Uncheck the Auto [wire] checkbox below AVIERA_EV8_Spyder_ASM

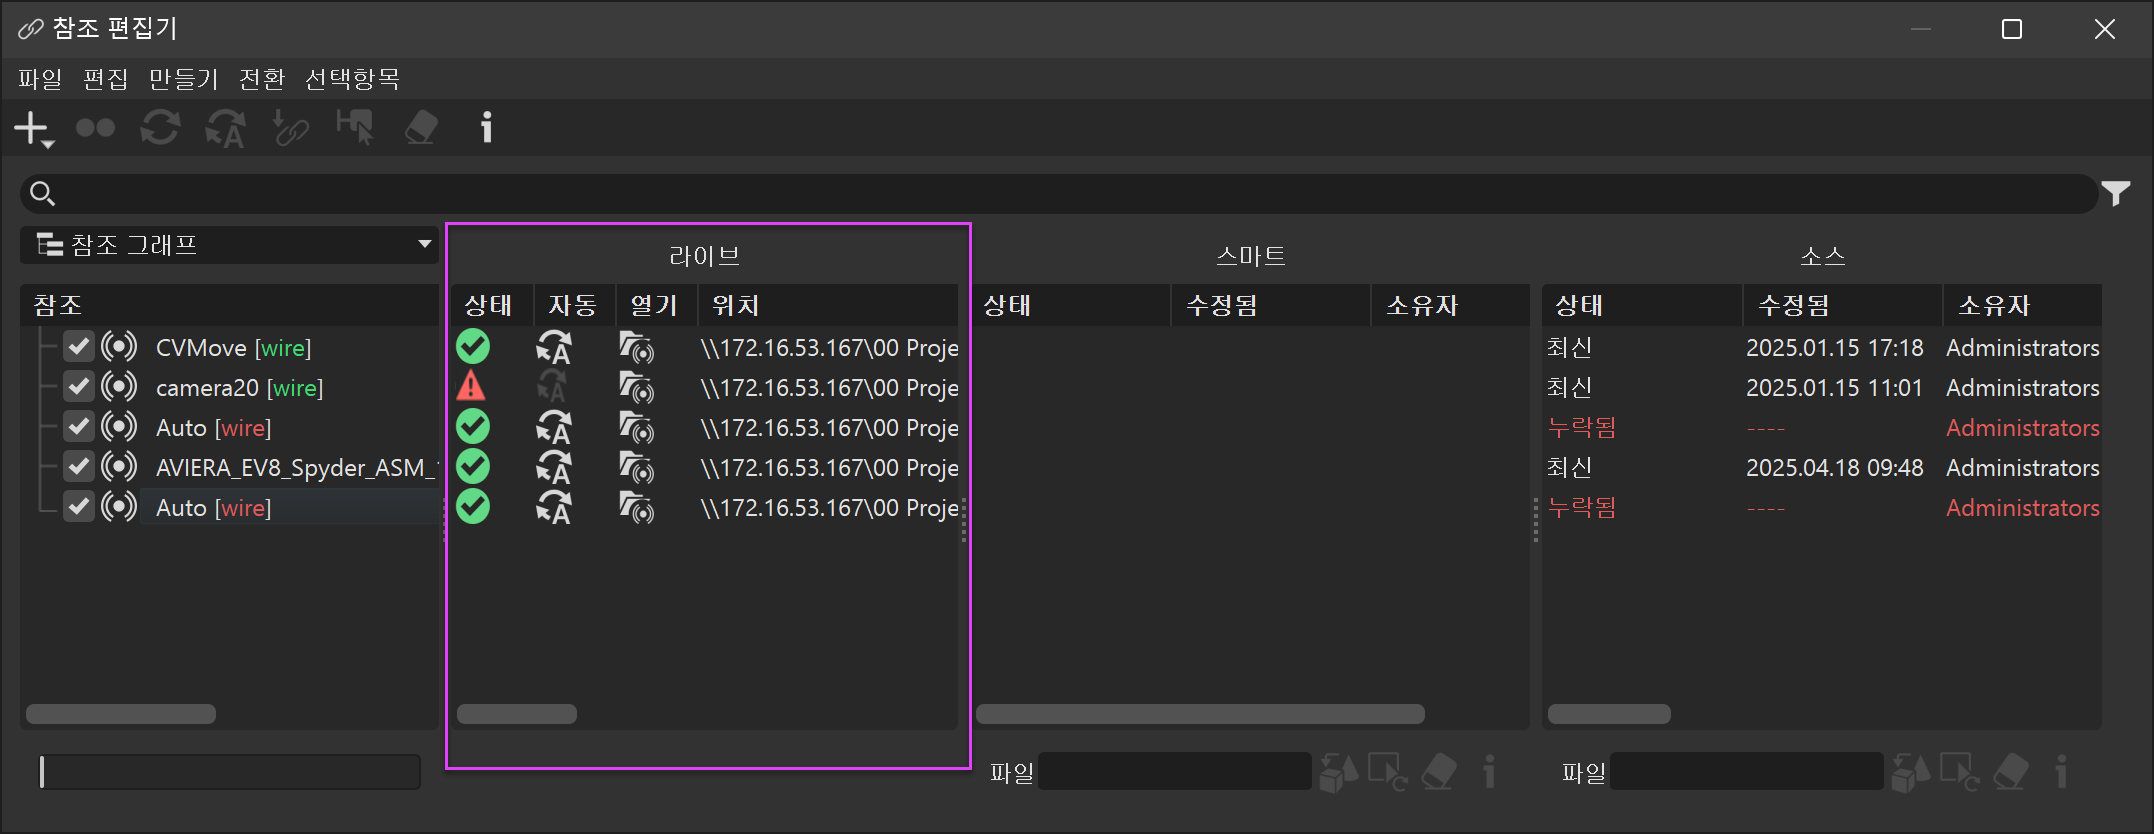pyautogui.click(x=78, y=507)
